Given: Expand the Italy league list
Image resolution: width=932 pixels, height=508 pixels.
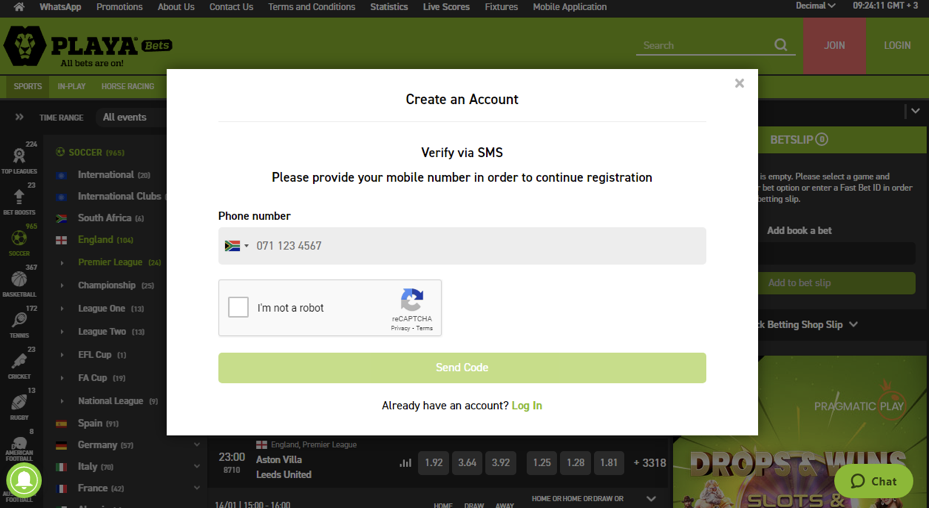Looking at the screenshot, I should 196,466.
